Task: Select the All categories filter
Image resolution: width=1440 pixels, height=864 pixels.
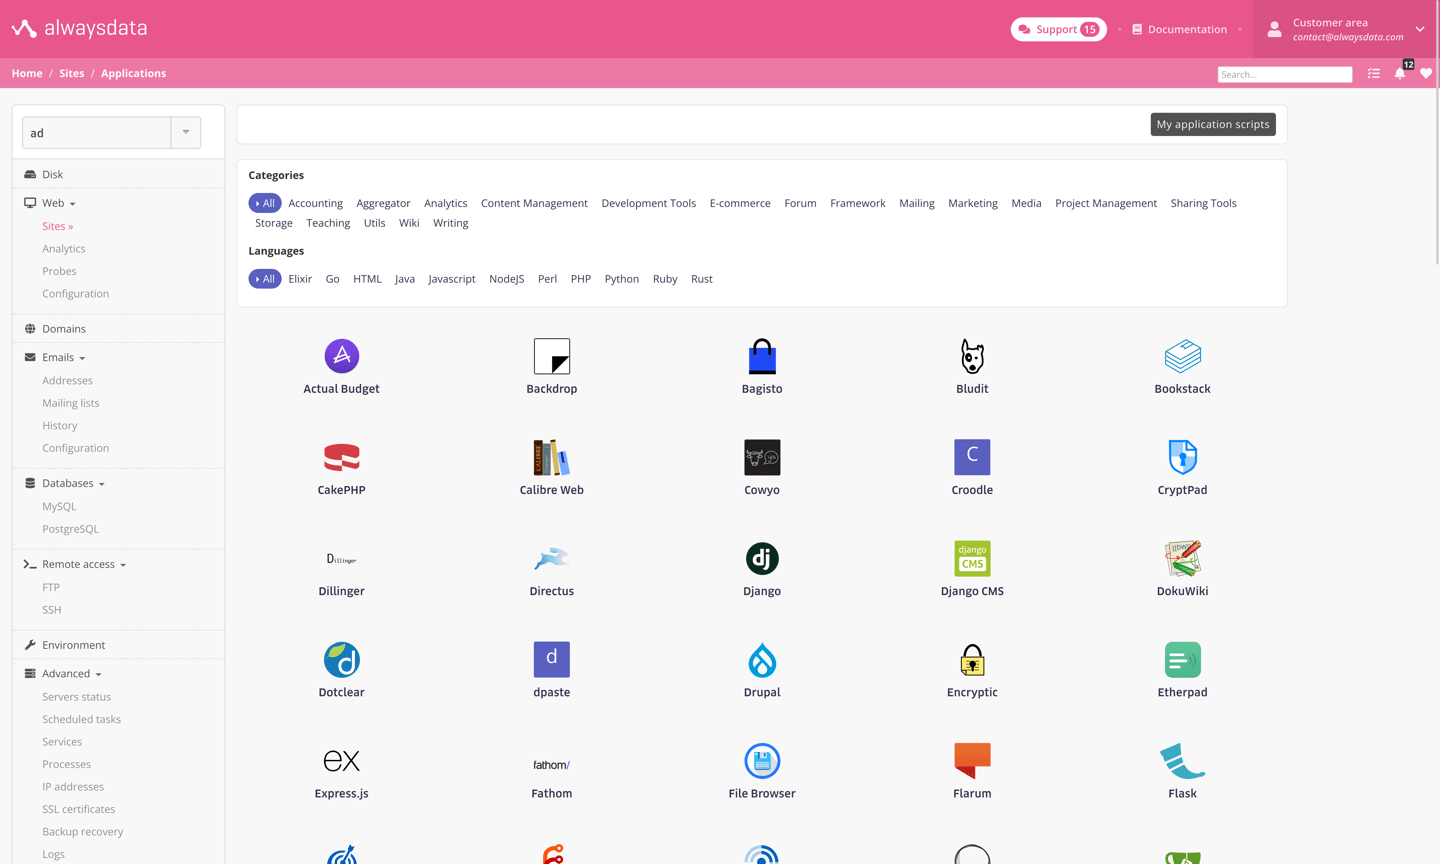Action: point(265,203)
